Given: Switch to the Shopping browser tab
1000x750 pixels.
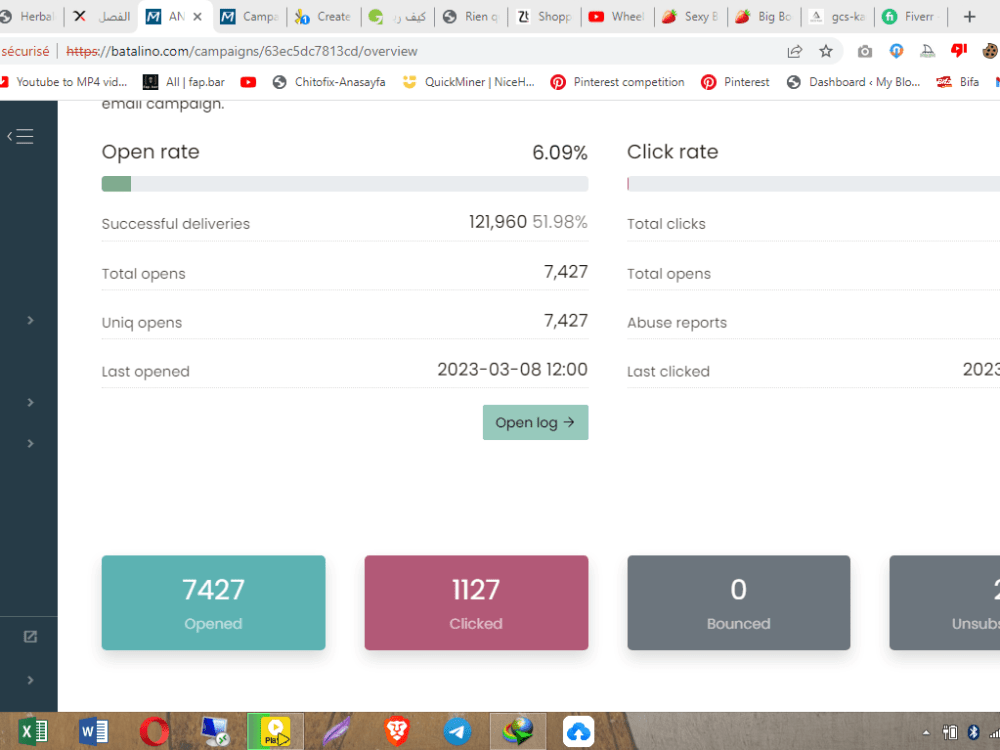Looking at the screenshot, I should coord(545,16).
